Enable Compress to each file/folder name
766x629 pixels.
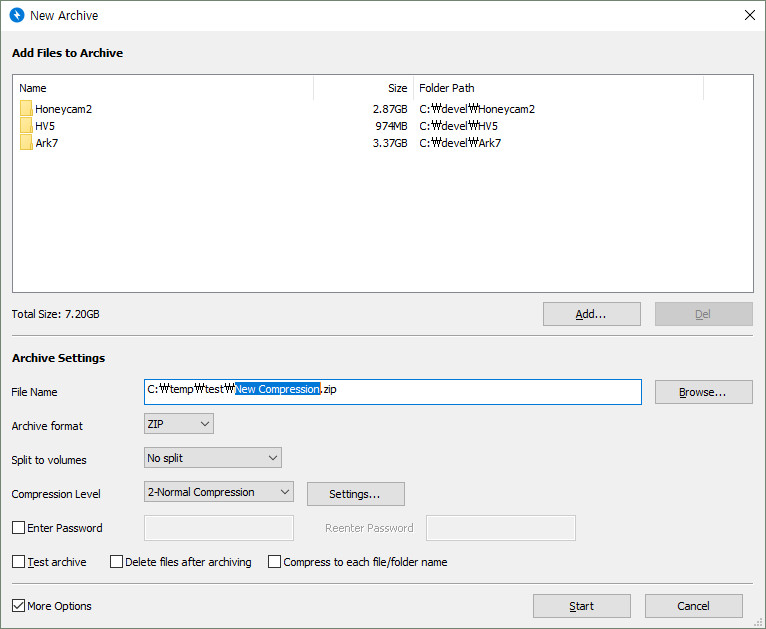275,562
